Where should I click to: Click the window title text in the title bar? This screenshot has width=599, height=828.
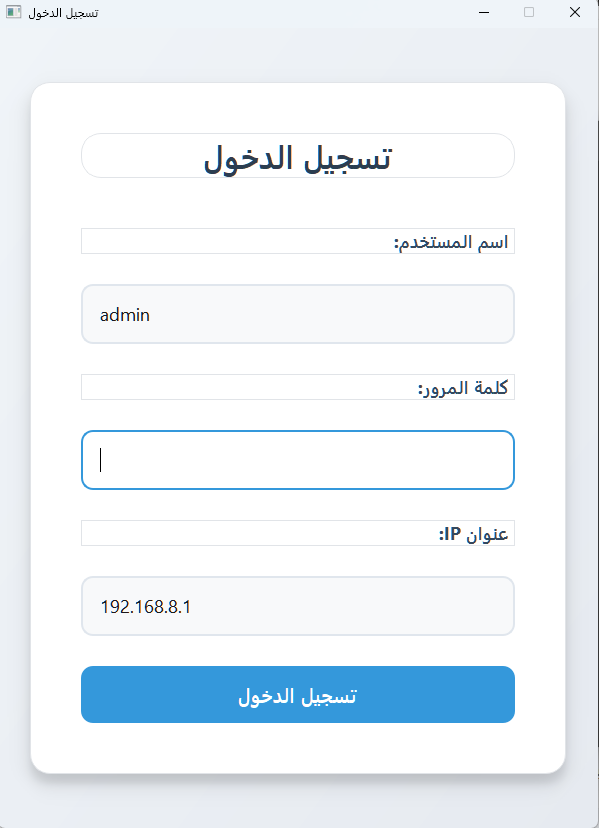tap(63, 13)
